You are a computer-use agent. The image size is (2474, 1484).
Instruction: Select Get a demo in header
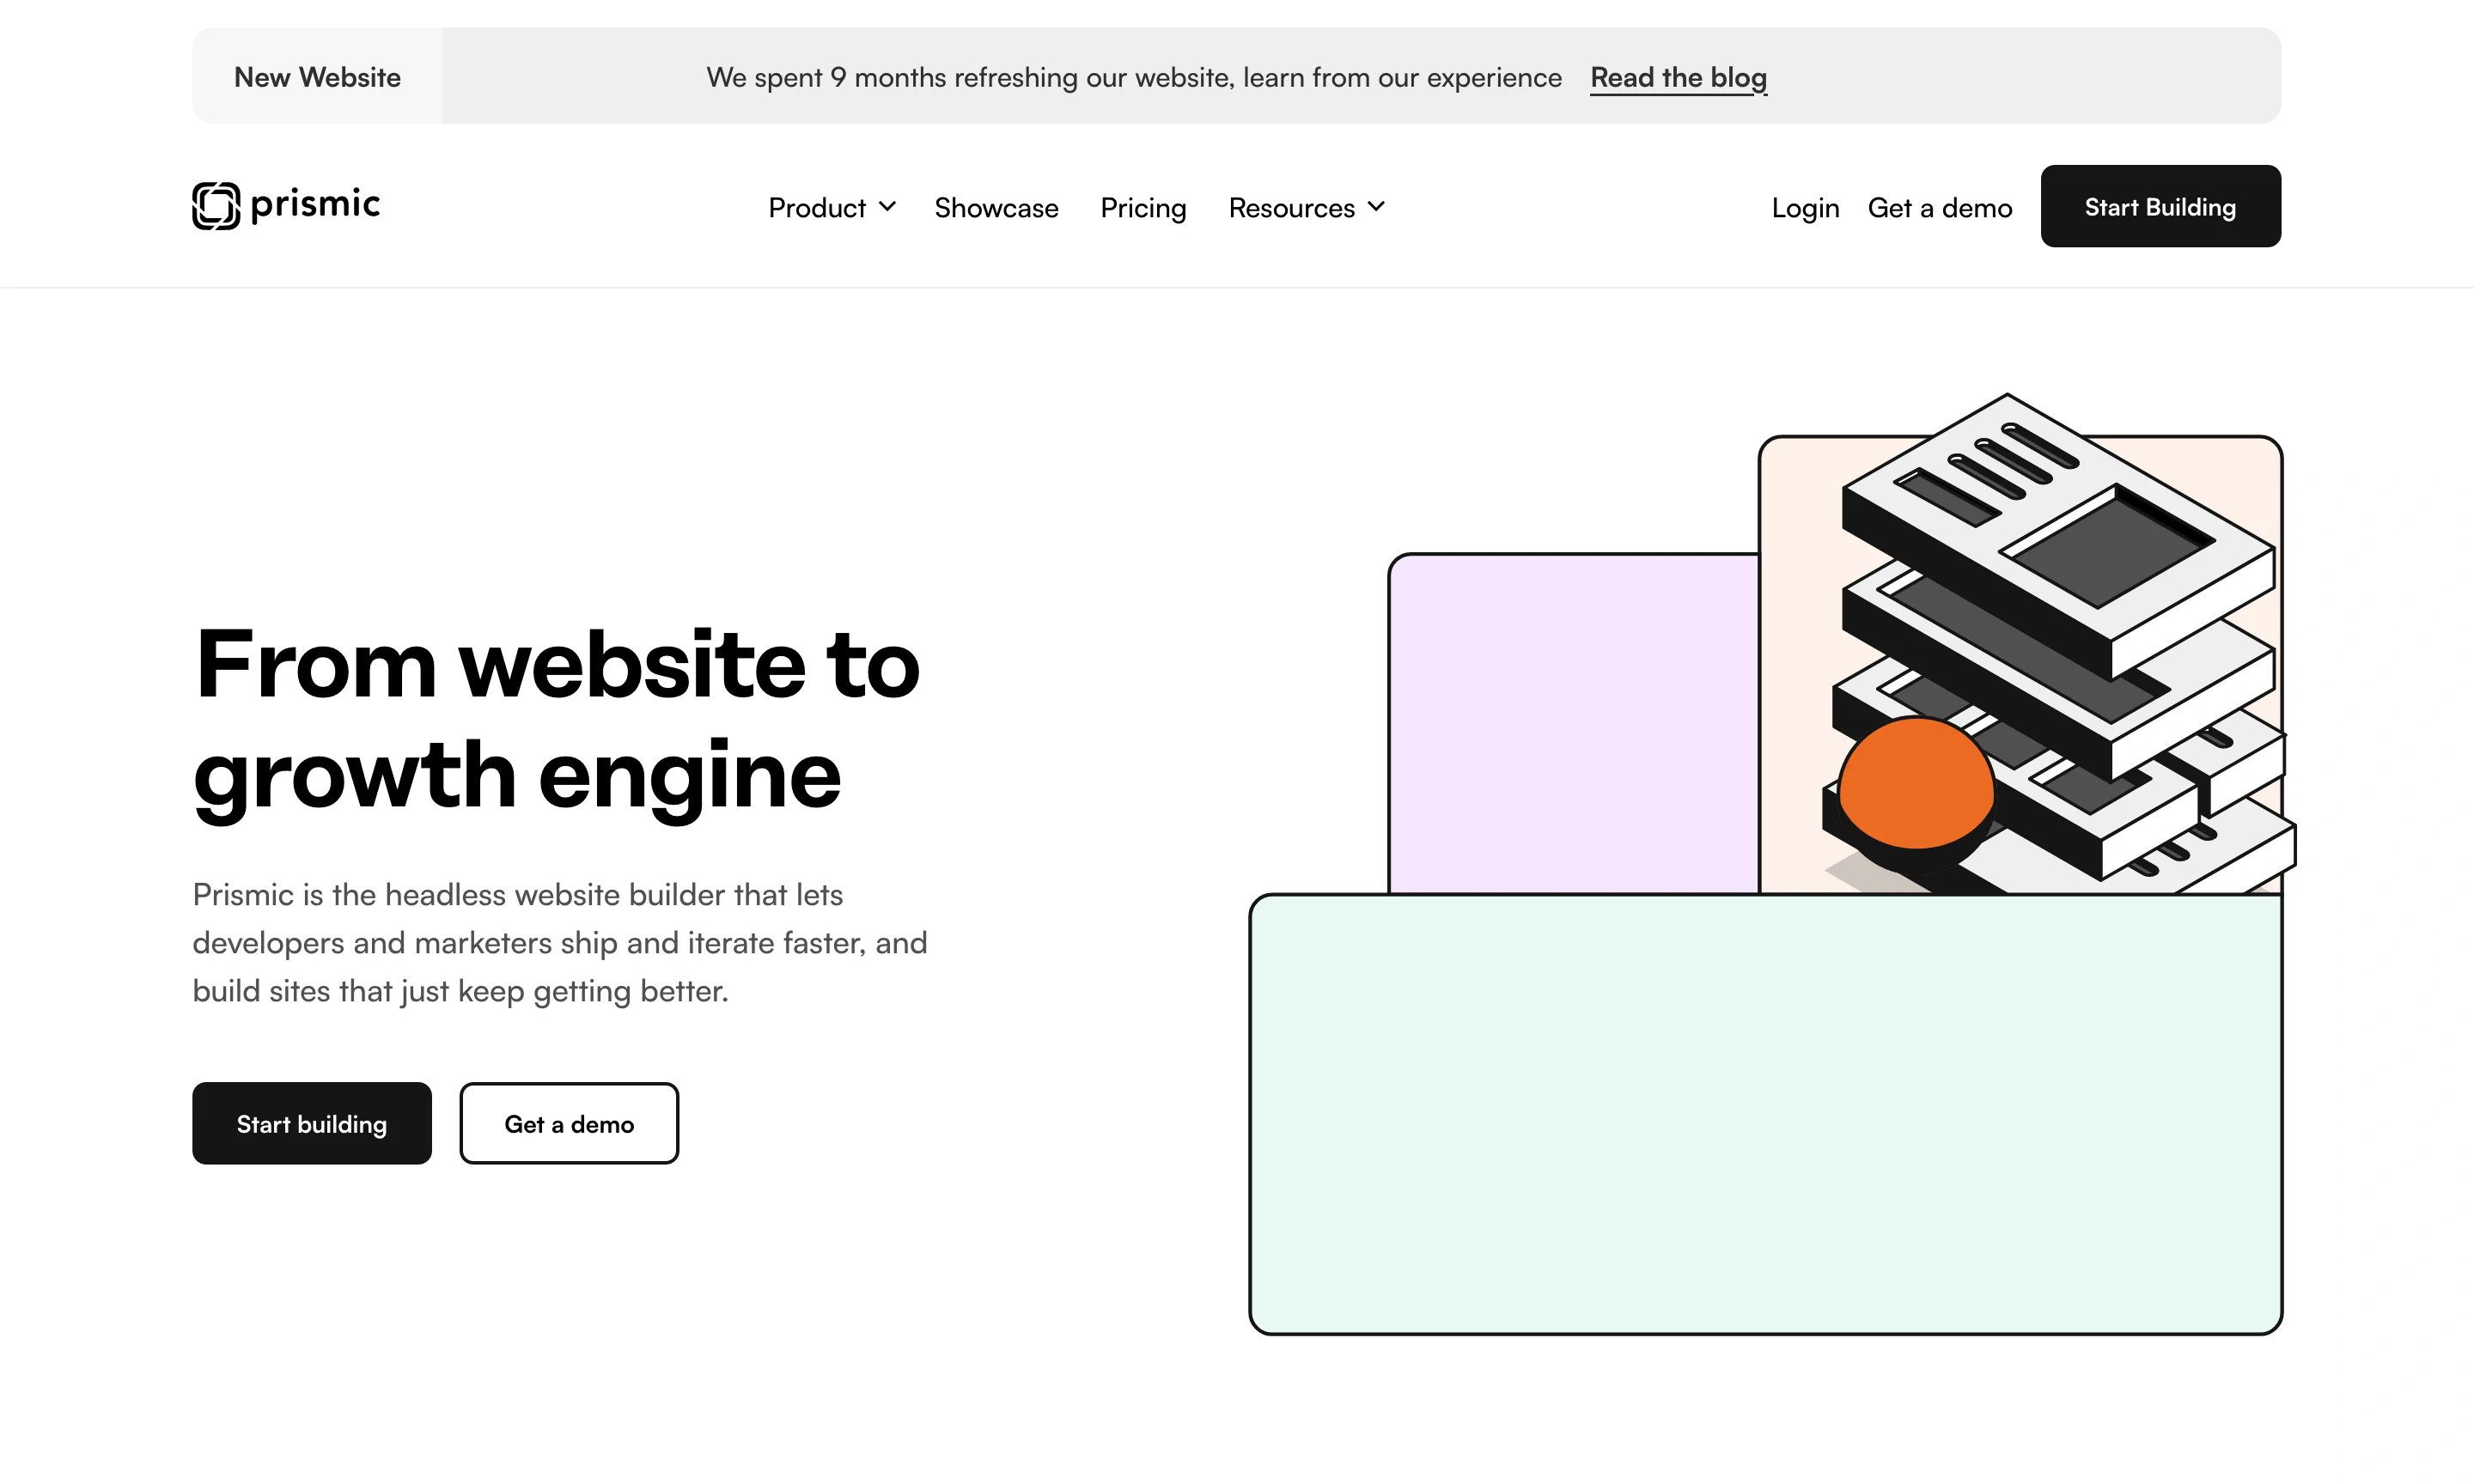[x=1940, y=207]
